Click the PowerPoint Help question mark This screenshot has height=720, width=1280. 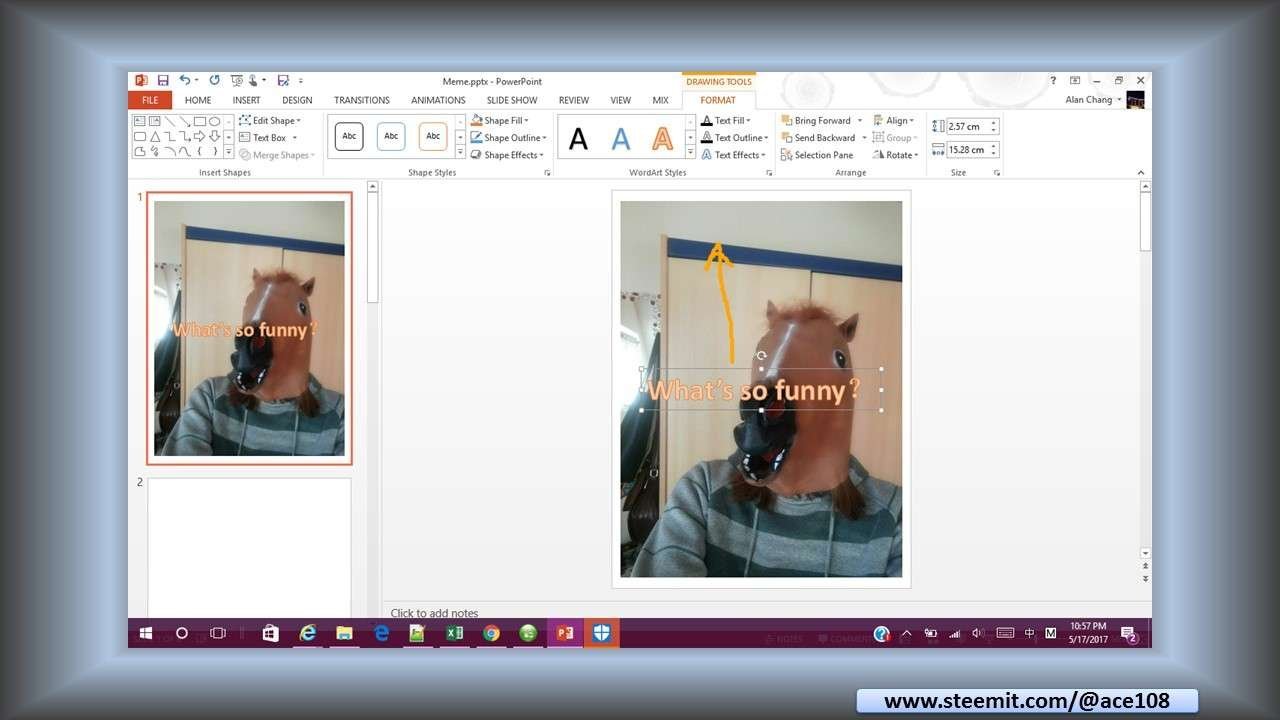(x=1053, y=81)
